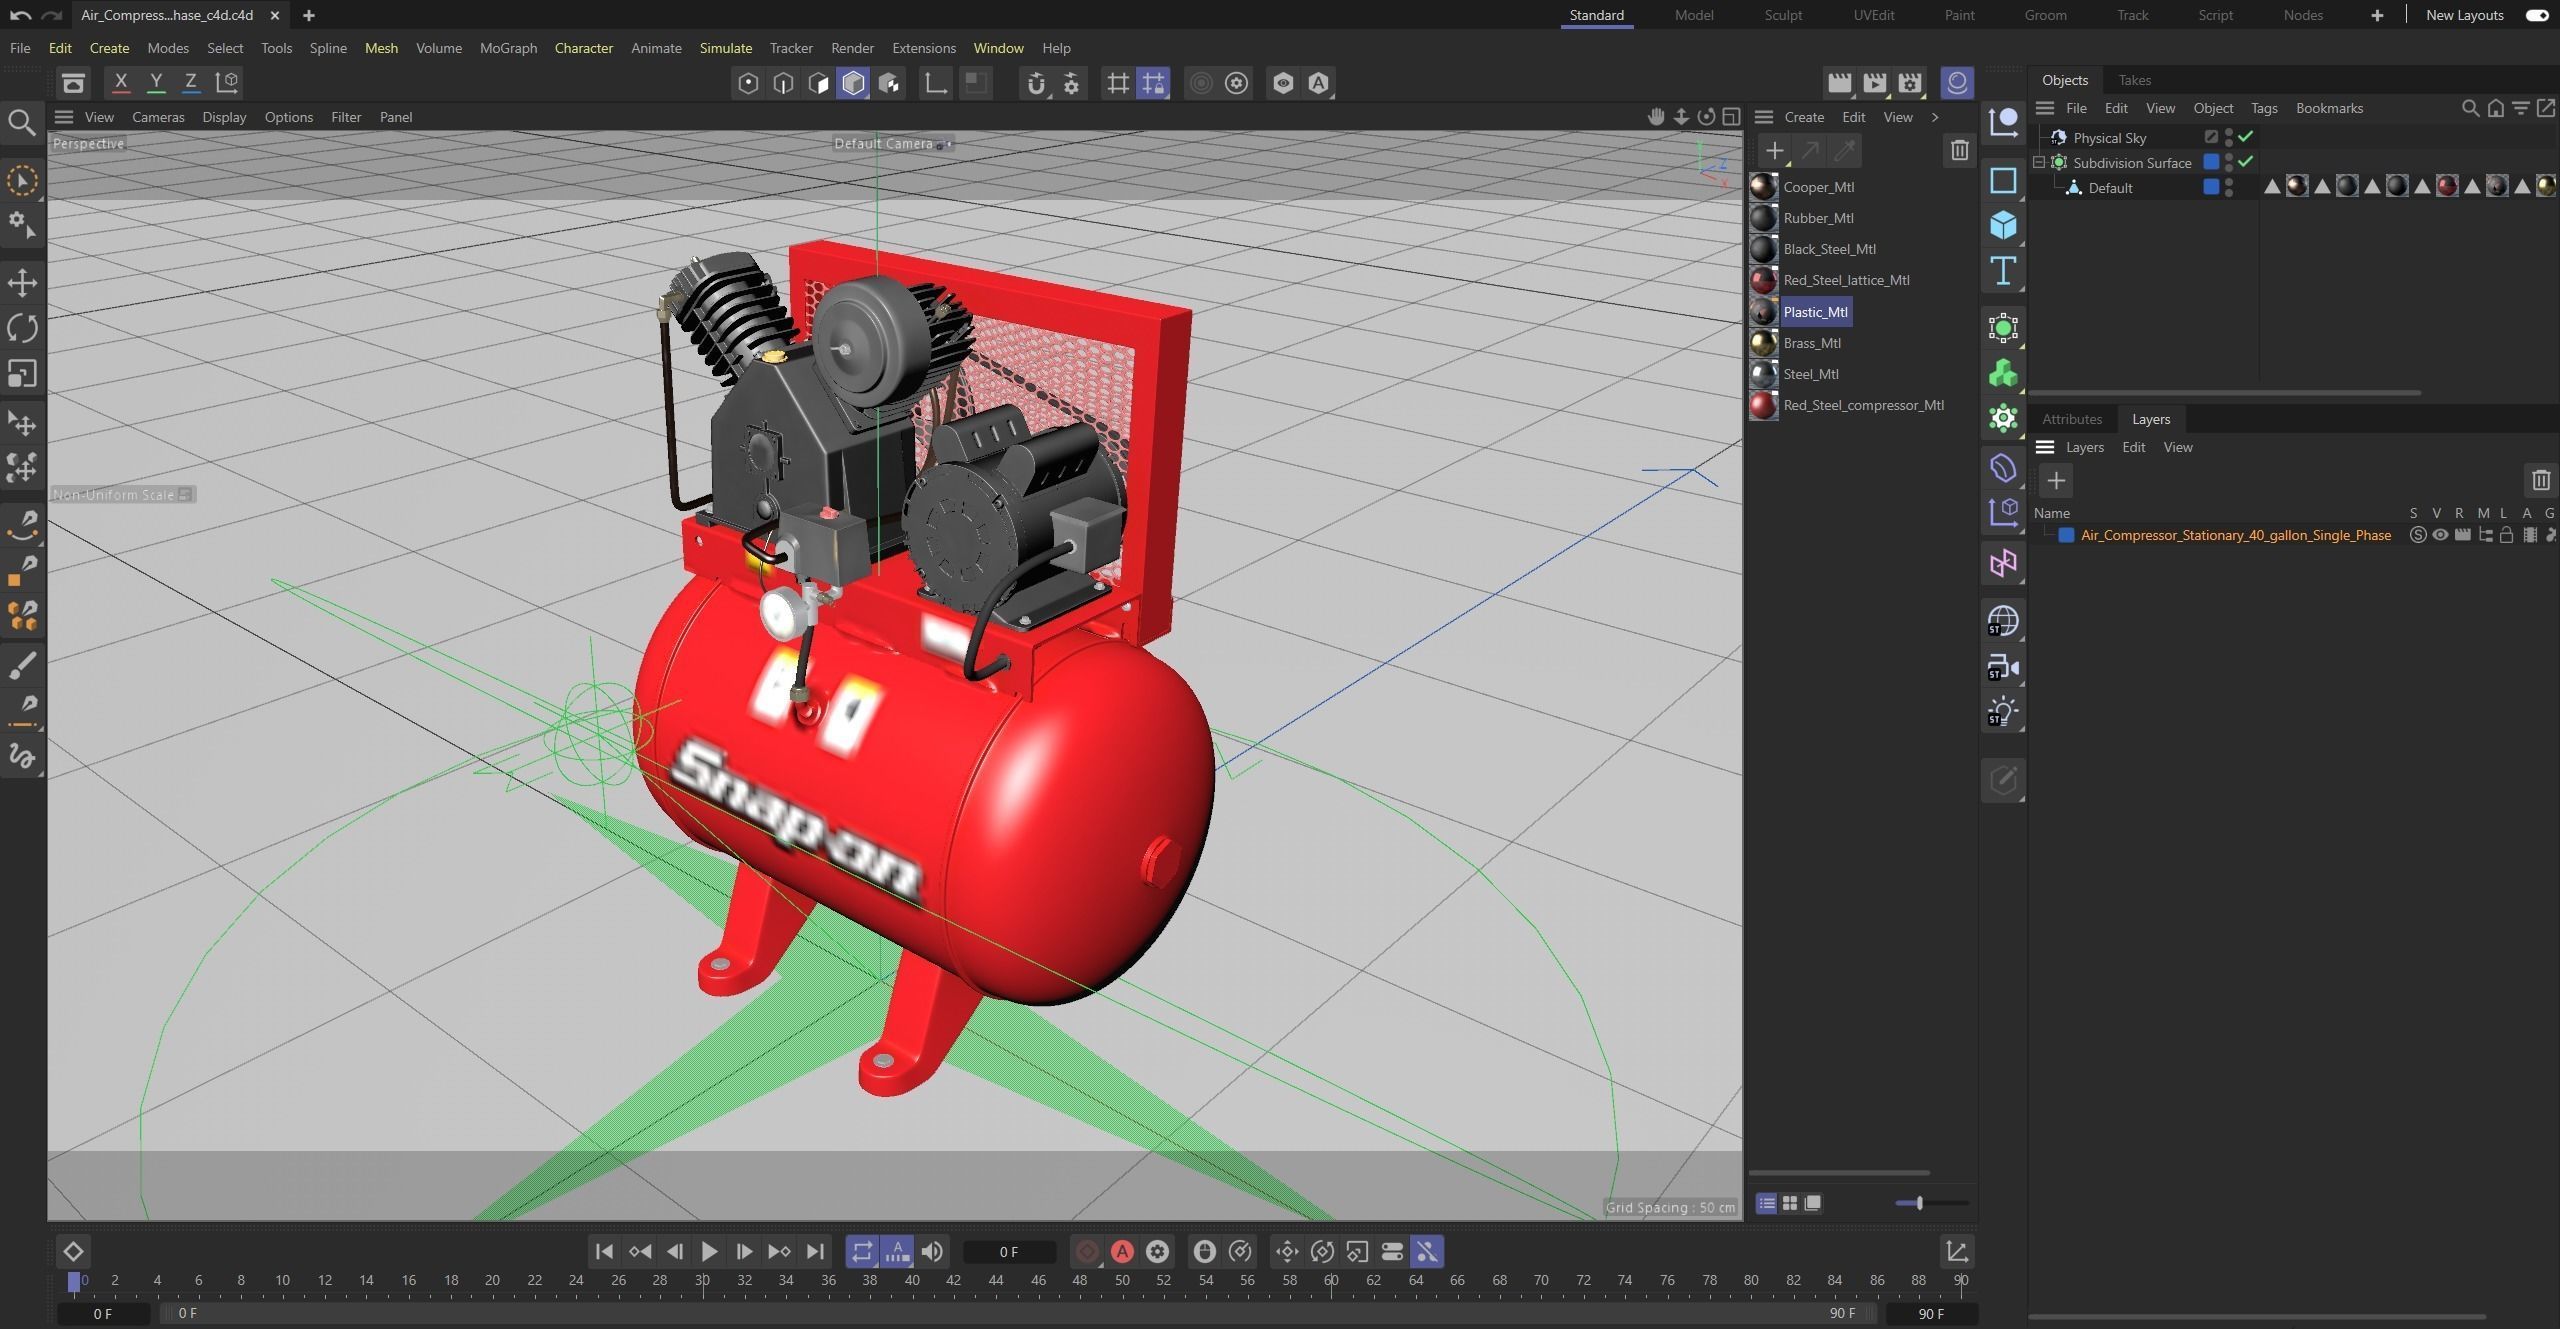The height and width of the screenshot is (1329, 2560).
Task: Toggle Y axis lock icon
Action: pos(156,82)
